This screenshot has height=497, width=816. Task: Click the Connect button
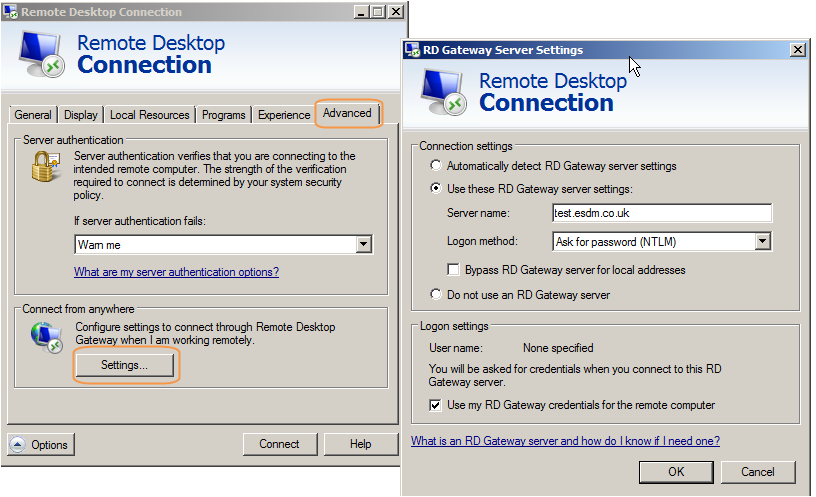coord(279,444)
